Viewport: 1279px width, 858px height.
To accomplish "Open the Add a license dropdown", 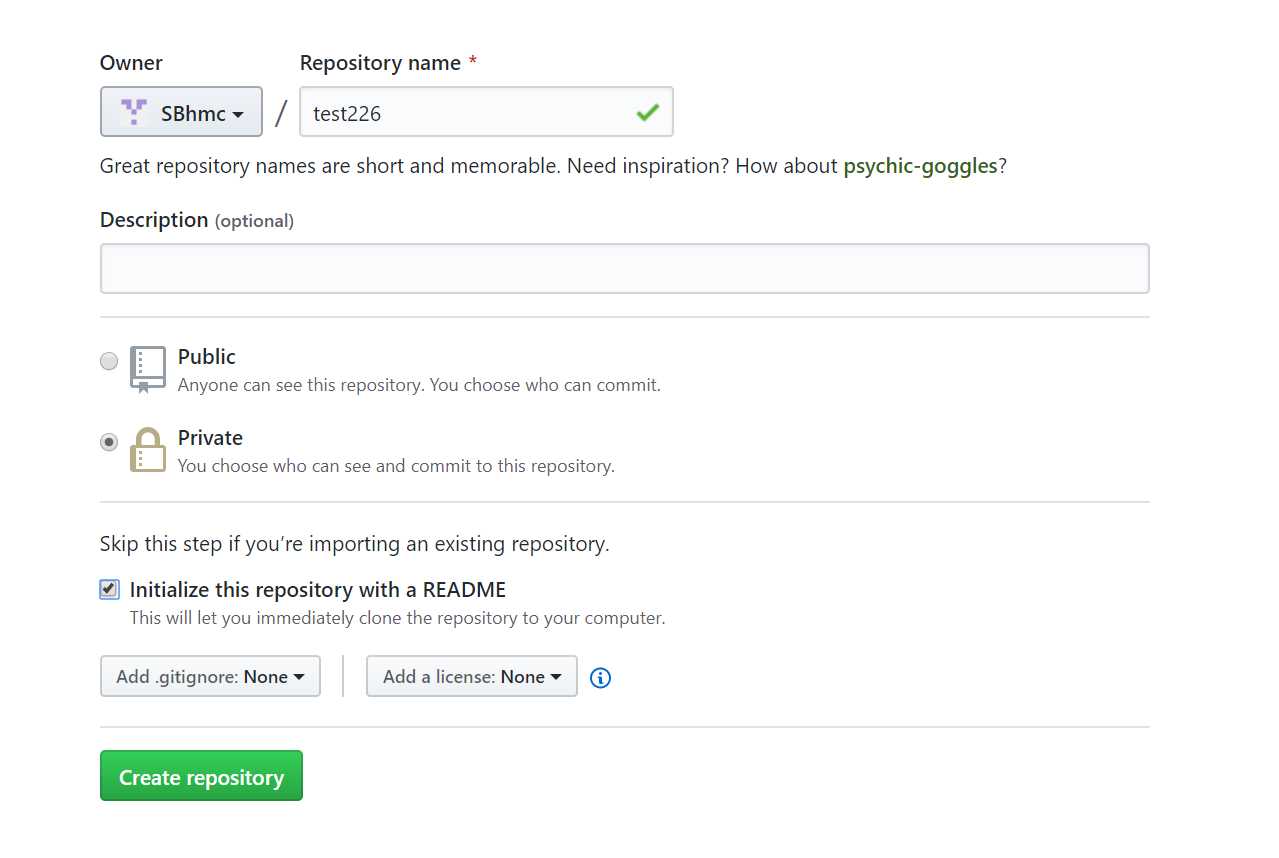I will (x=471, y=677).
